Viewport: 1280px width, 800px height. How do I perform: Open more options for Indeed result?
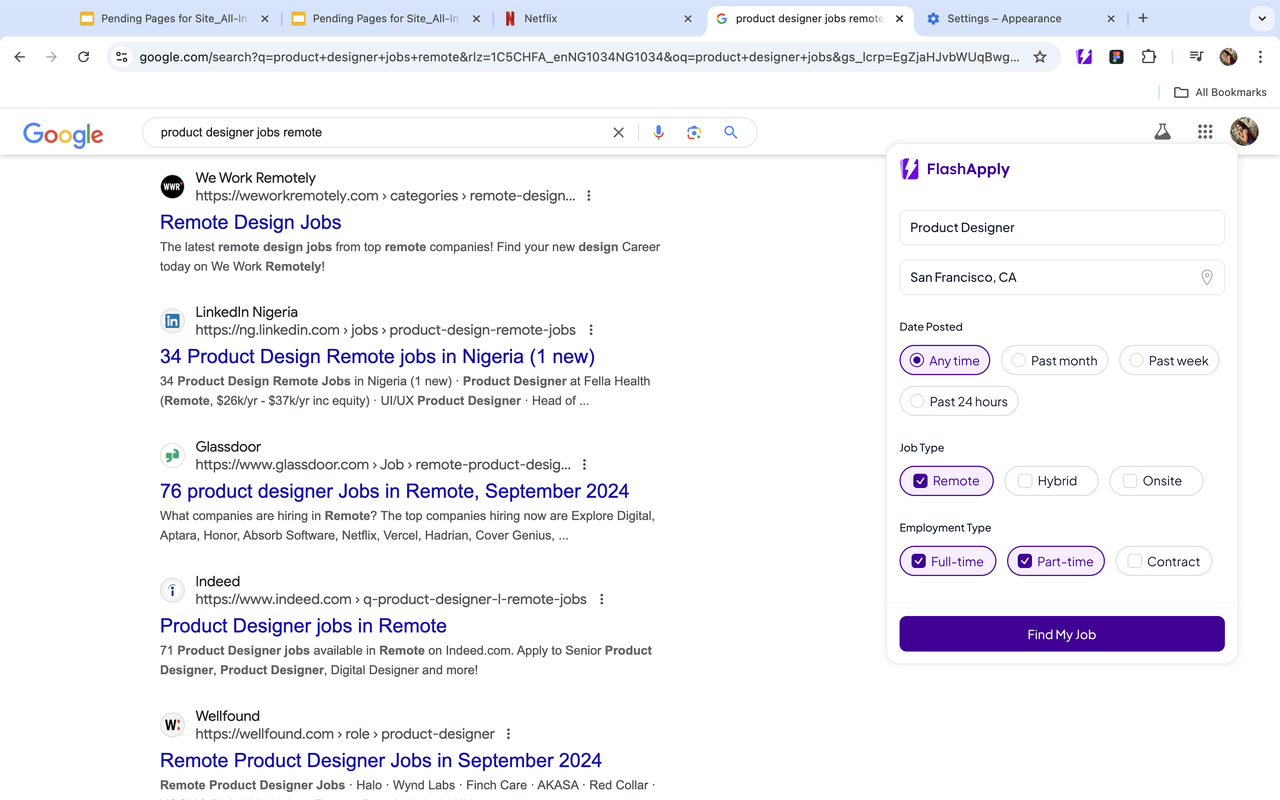point(602,600)
